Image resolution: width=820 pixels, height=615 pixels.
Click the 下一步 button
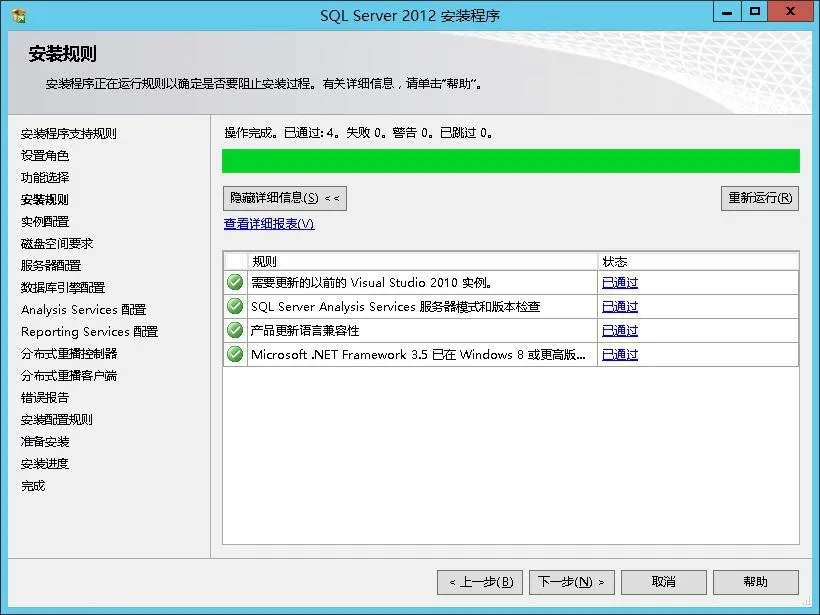[571, 581]
